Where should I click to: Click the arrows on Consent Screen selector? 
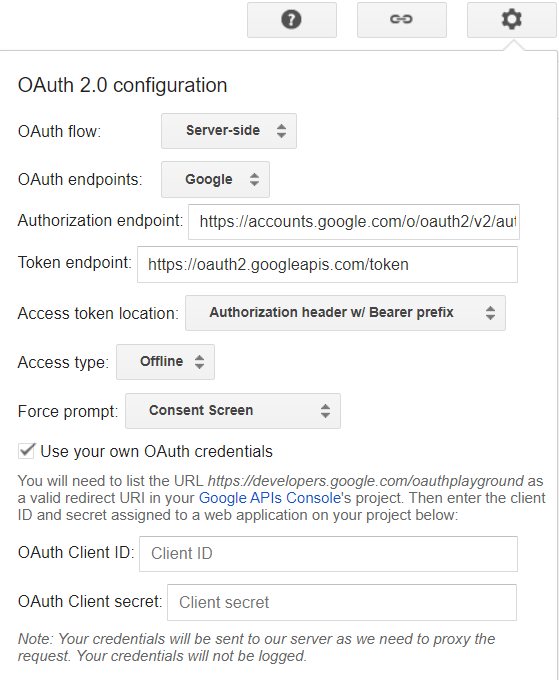pyautogui.click(x=325, y=411)
